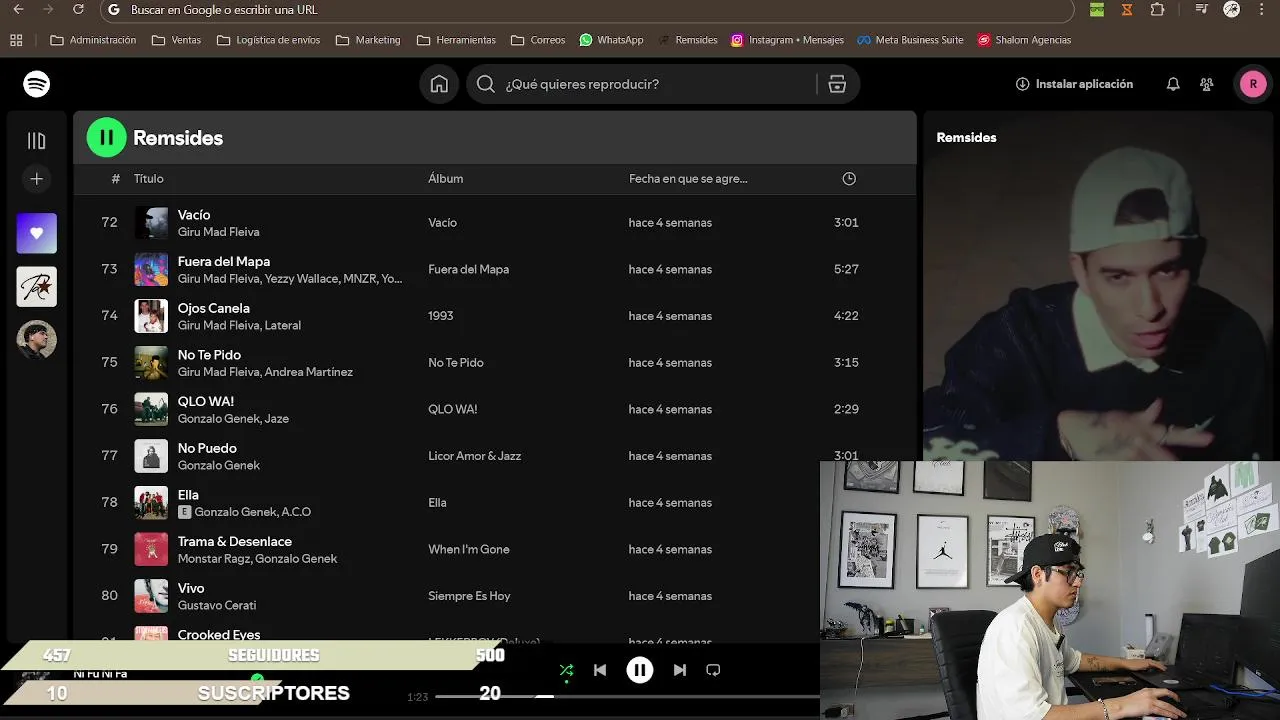This screenshot has width=1280, height=720.
Task: Open the second sidebar playlist cover
Action: click(37, 287)
